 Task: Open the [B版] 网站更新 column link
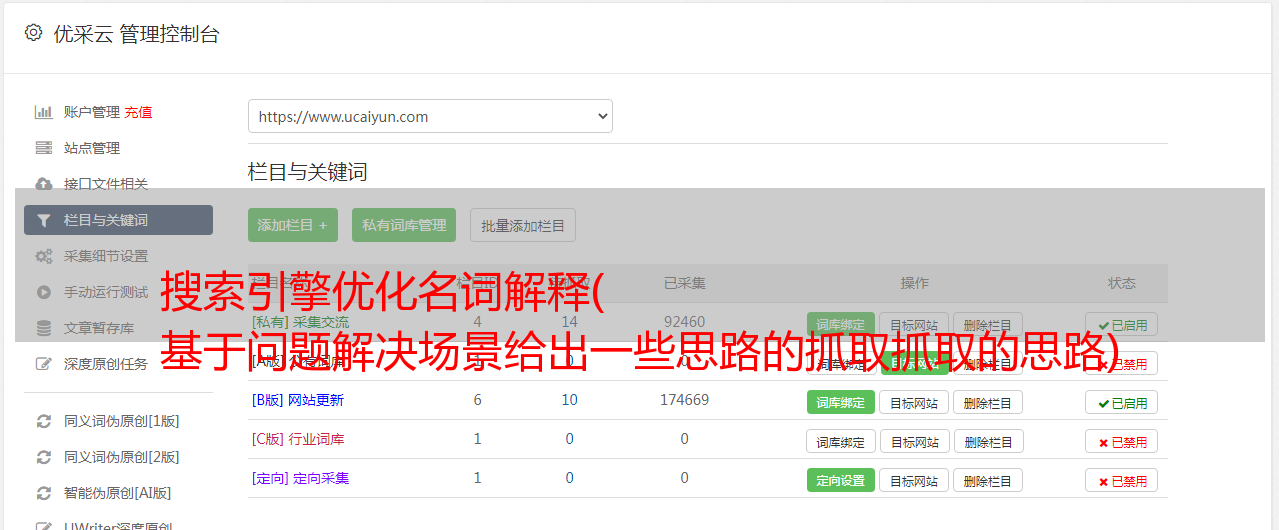[x=298, y=400]
